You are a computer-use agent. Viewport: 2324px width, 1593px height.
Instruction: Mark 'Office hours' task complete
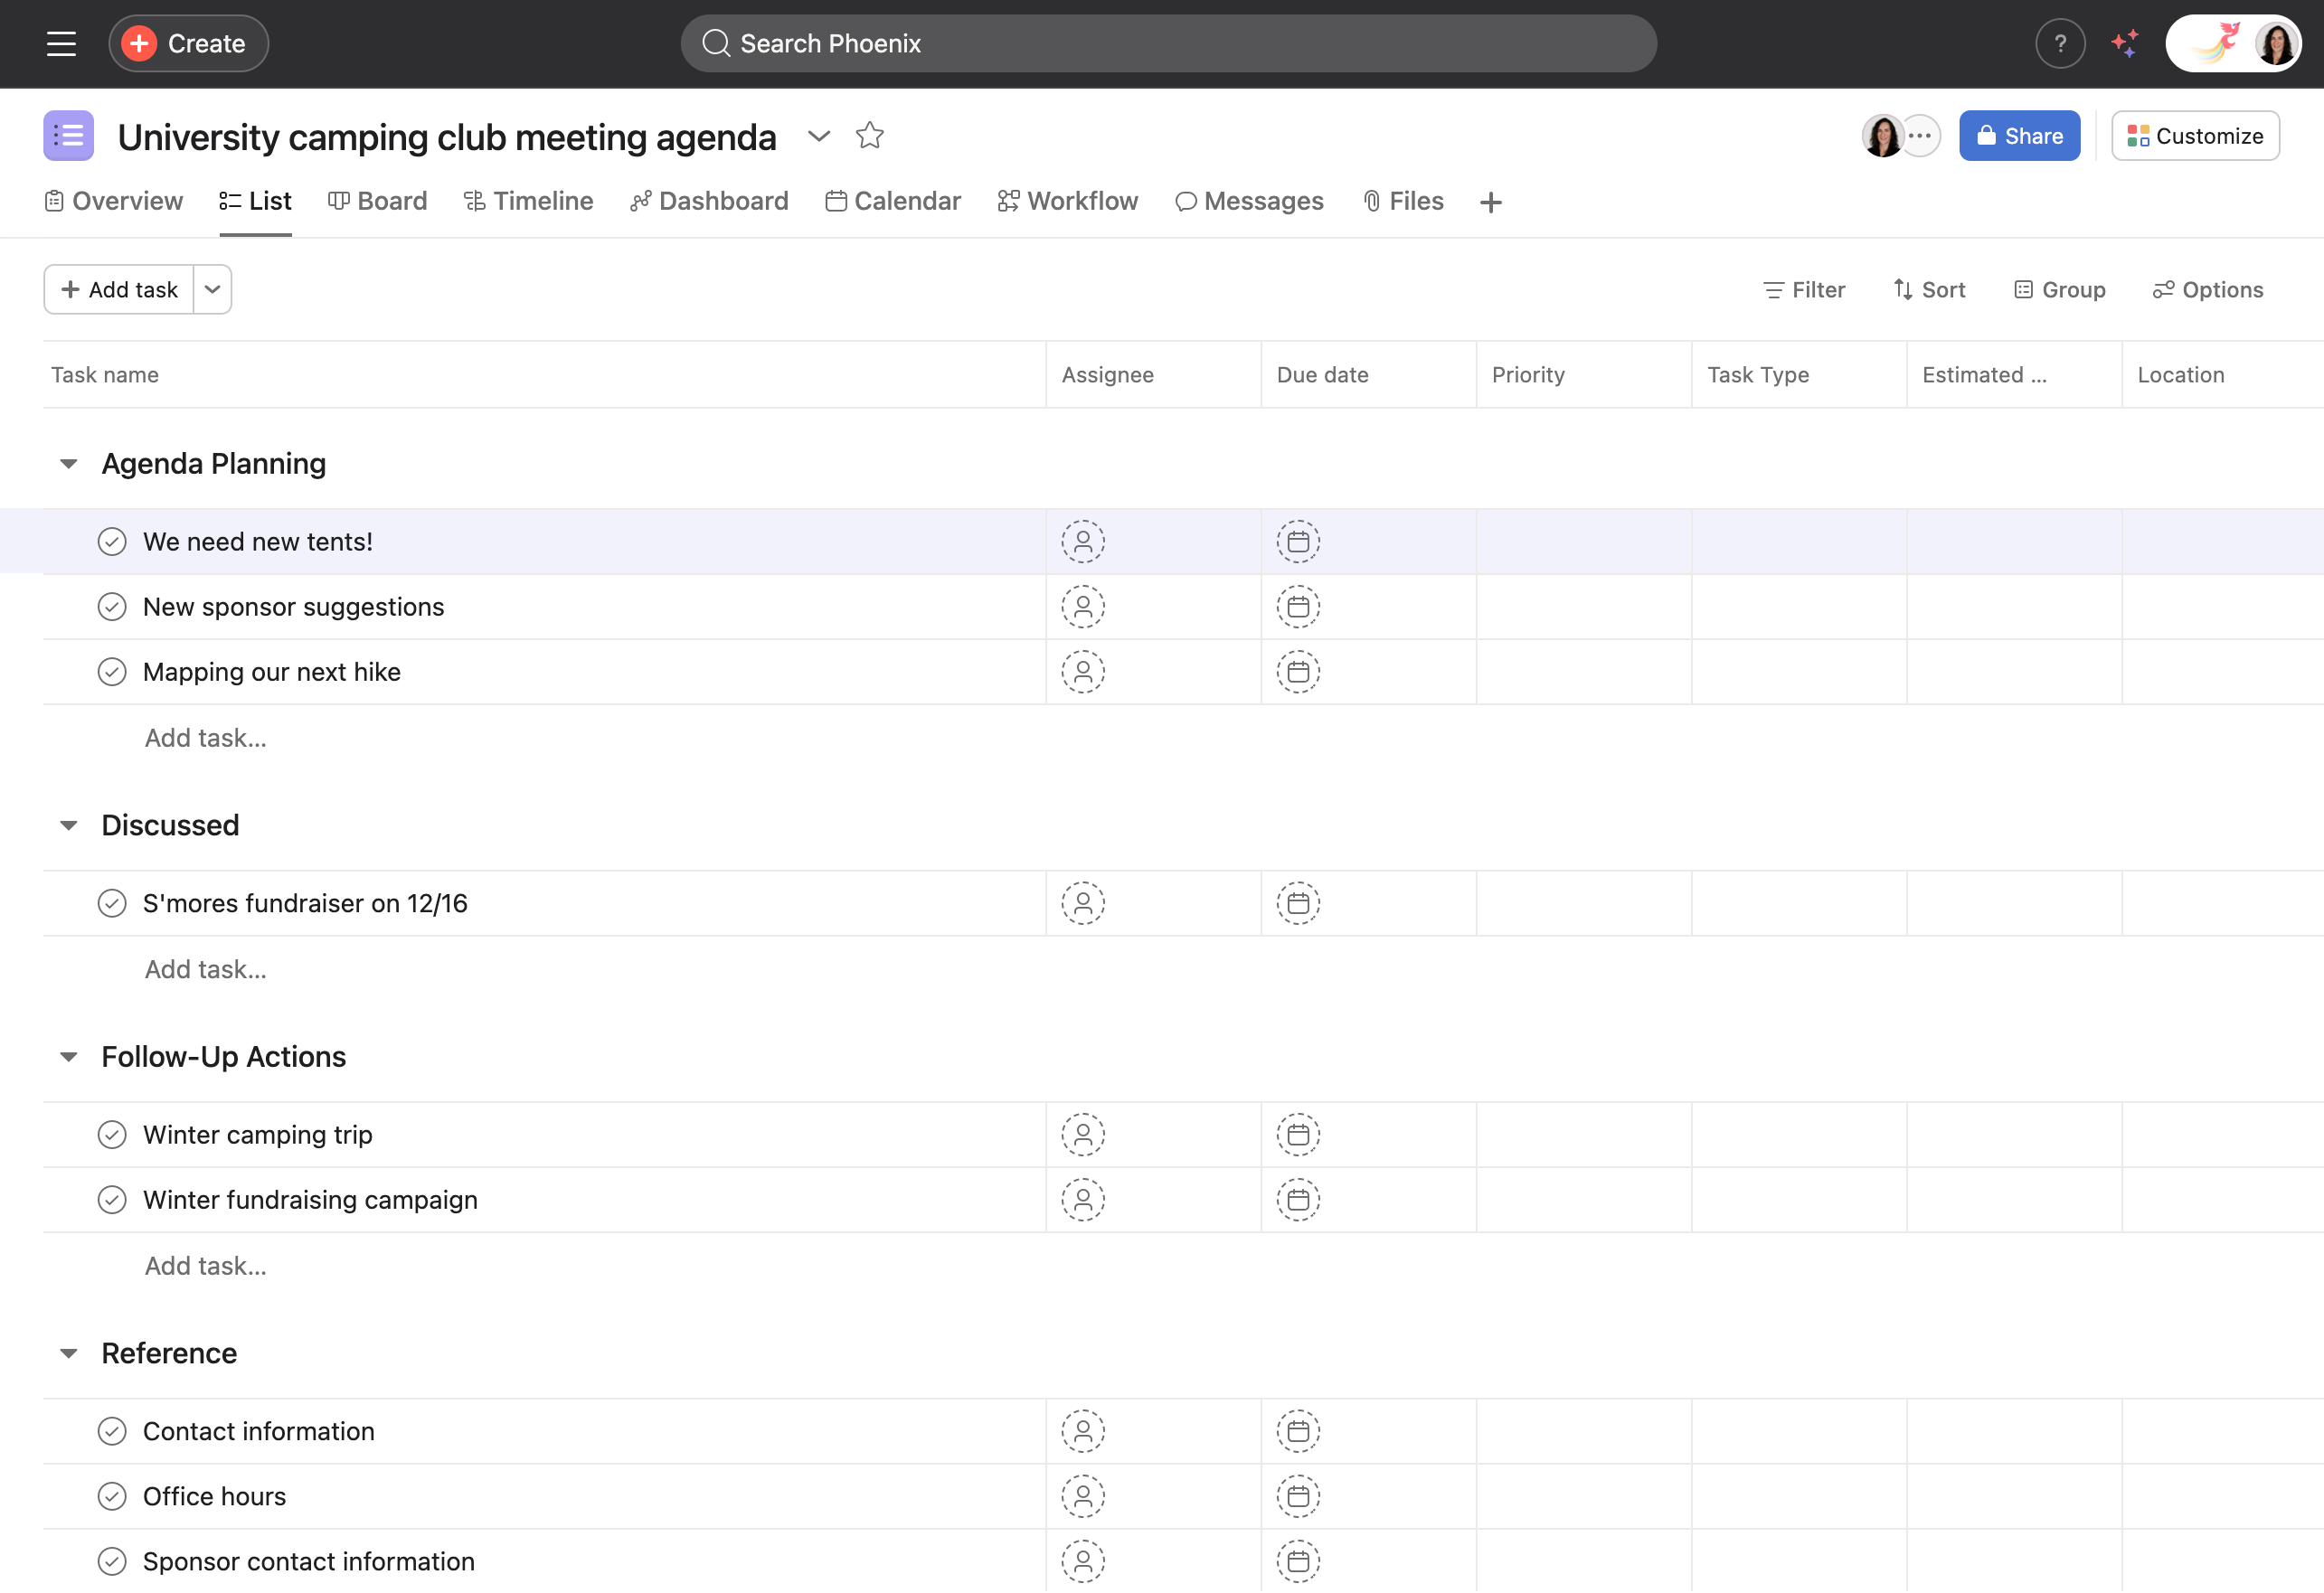click(x=112, y=1495)
